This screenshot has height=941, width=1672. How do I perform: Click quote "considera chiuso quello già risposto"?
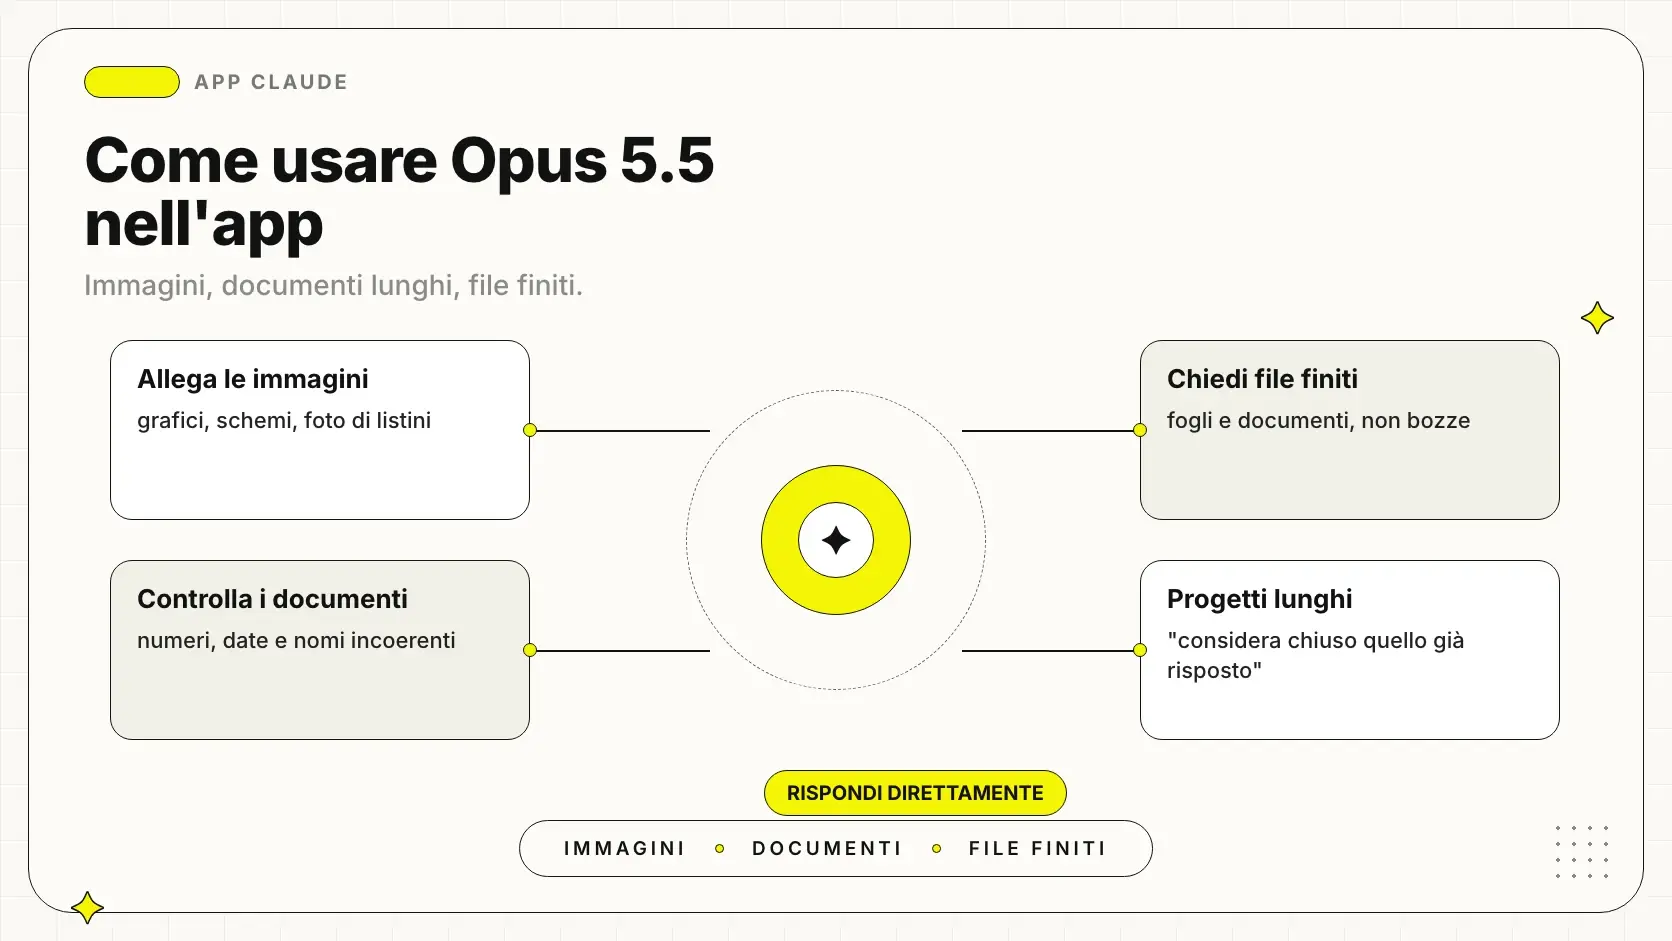[x=1315, y=655]
